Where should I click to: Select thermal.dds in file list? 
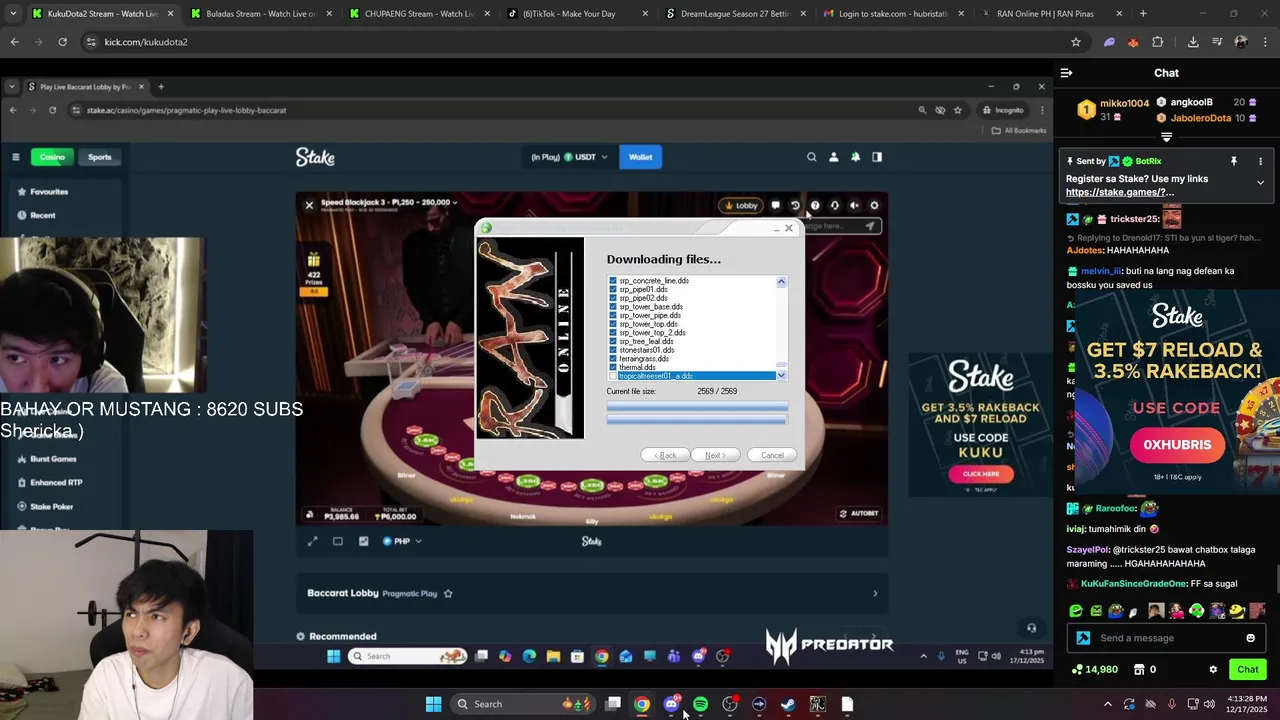pos(637,367)
